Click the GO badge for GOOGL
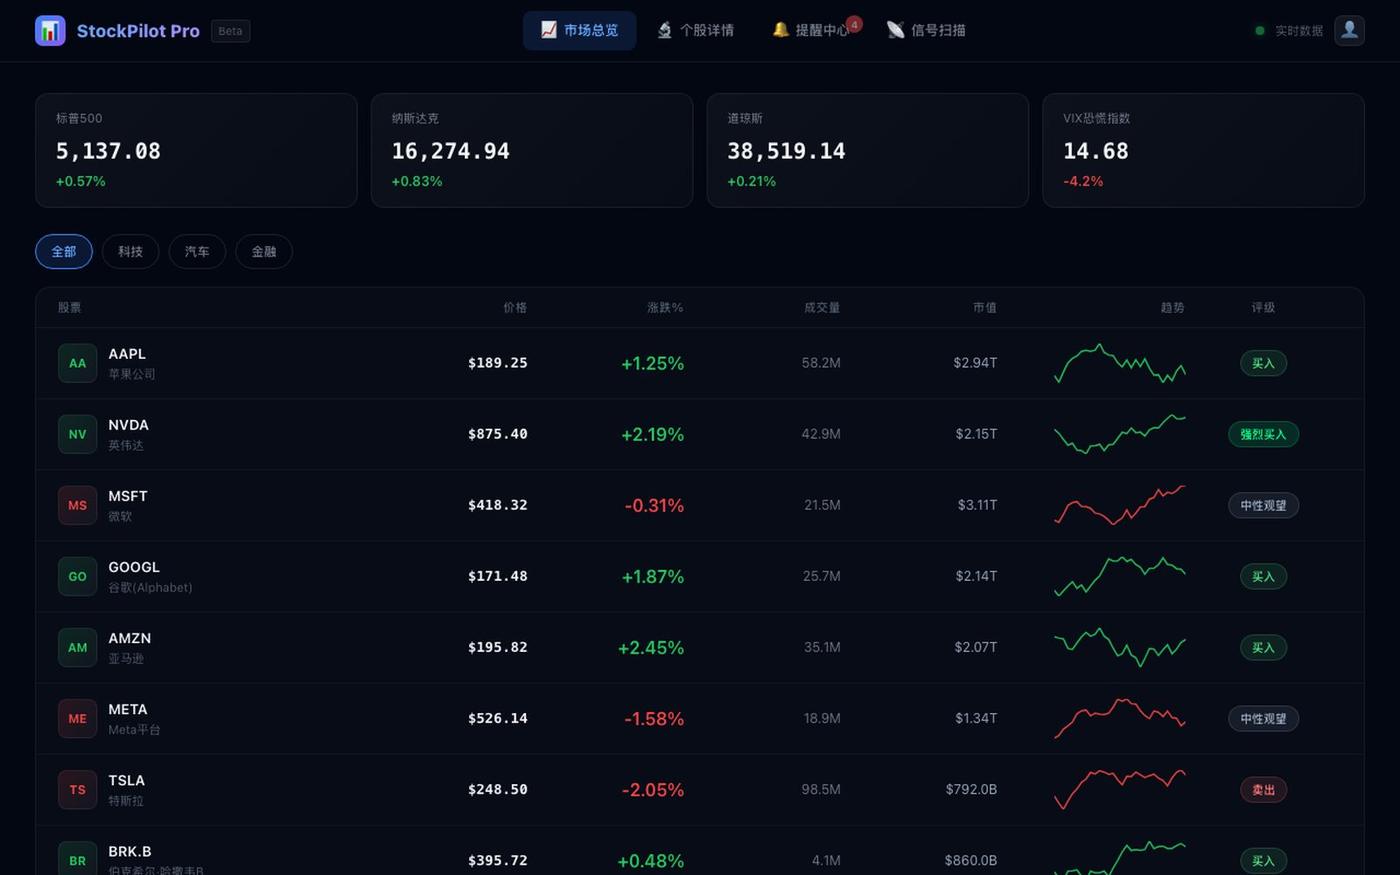Image resolution: width=1400 pixels, height=875 pixels. (x=77, y=576)
